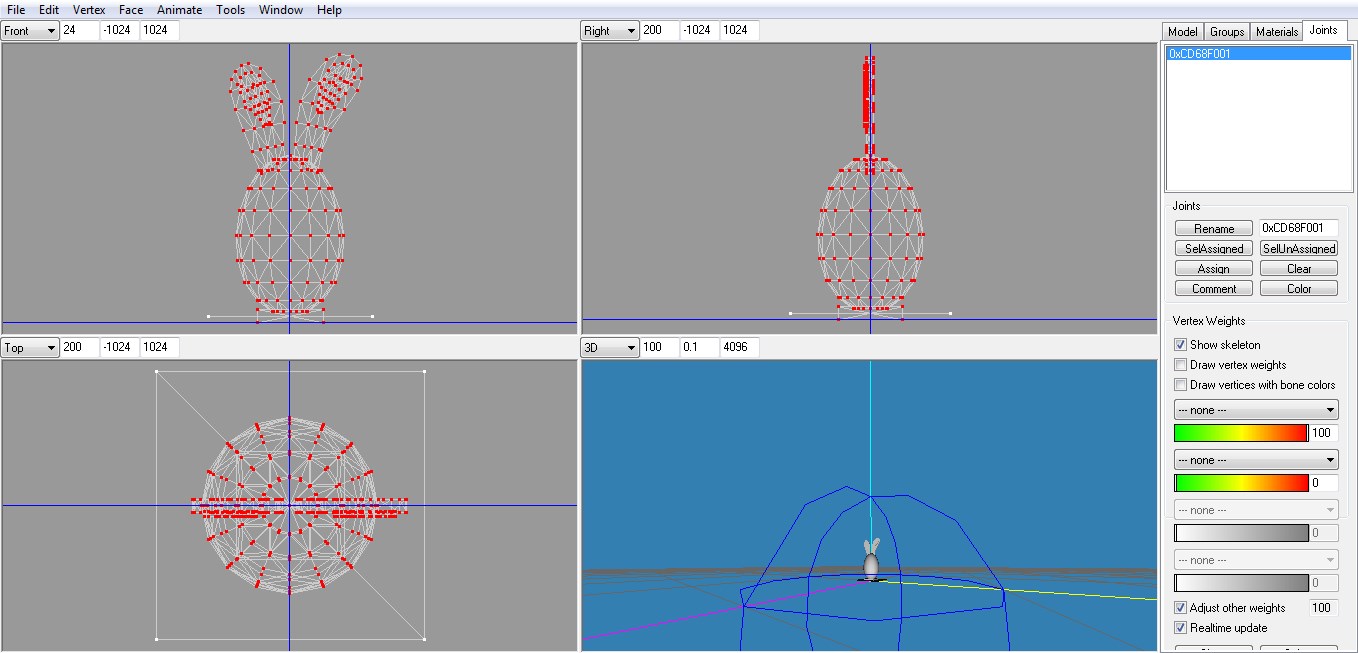Open the Help menu
1358x653 pixels.
(x=329, y=10)
